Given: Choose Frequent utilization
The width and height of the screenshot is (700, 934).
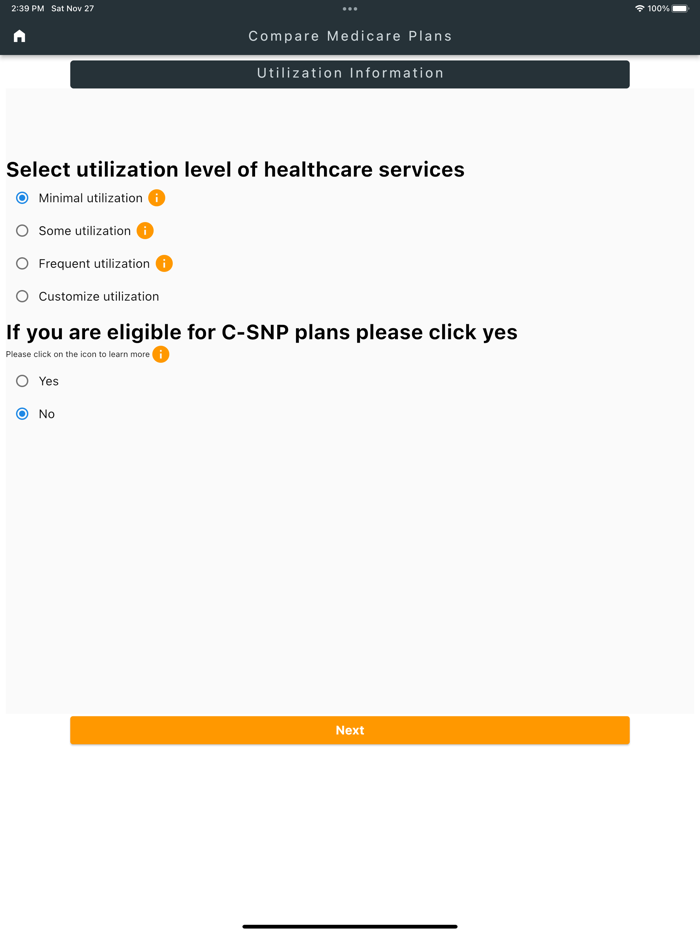Looking at the screenshot, I should click(x=22, y=263).
